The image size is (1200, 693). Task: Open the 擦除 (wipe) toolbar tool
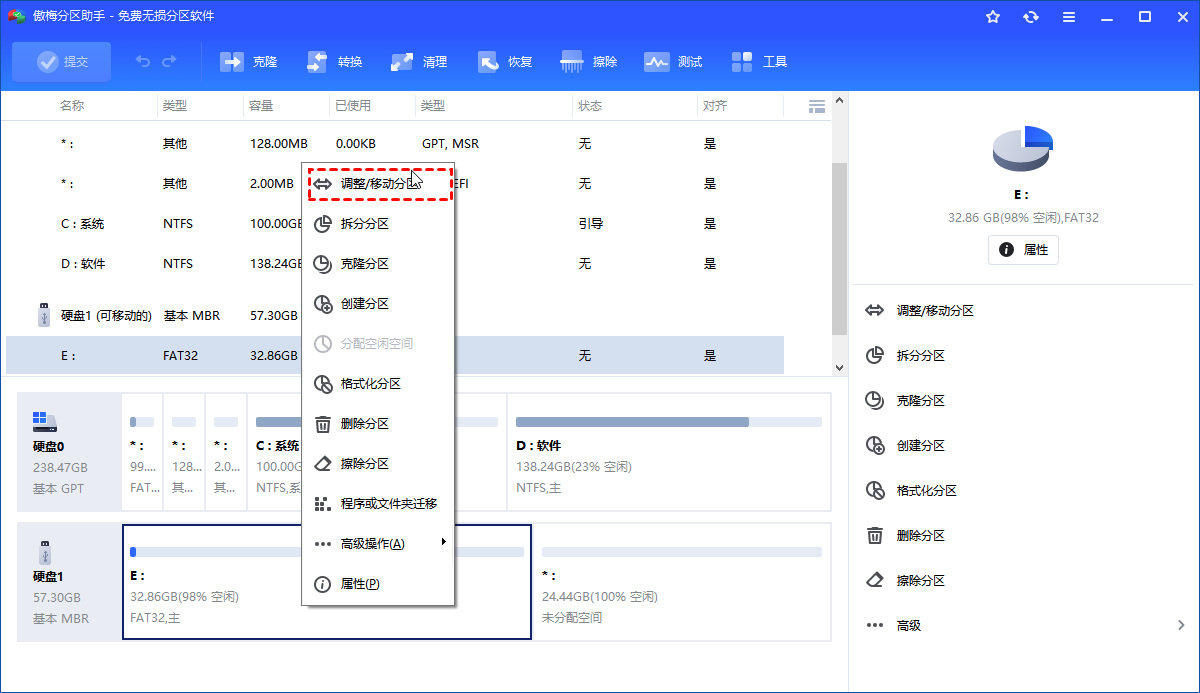click(x=589, y=62)
